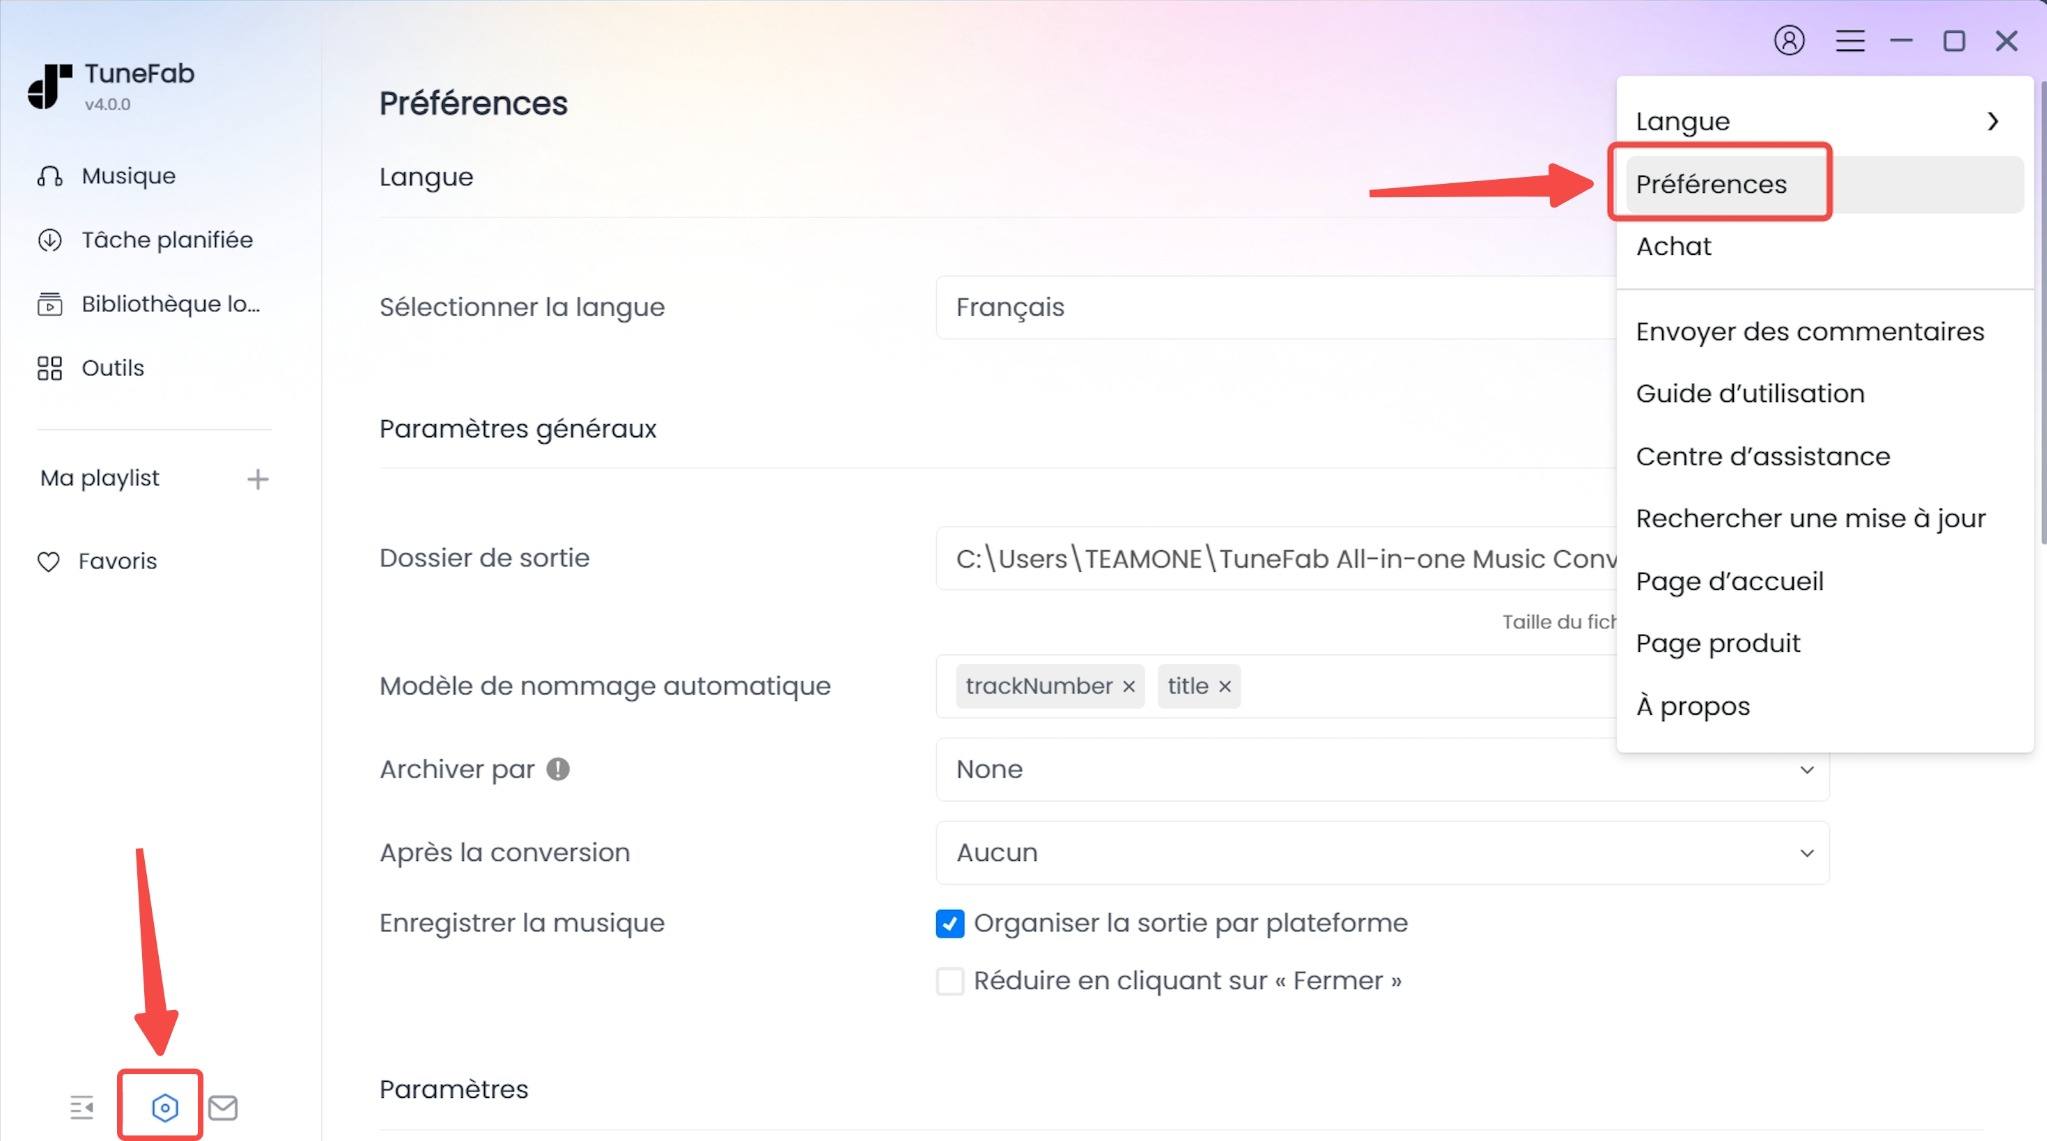Open the Après la conversion dropdown
2047x1141 pixels.
pos(1806,852)
